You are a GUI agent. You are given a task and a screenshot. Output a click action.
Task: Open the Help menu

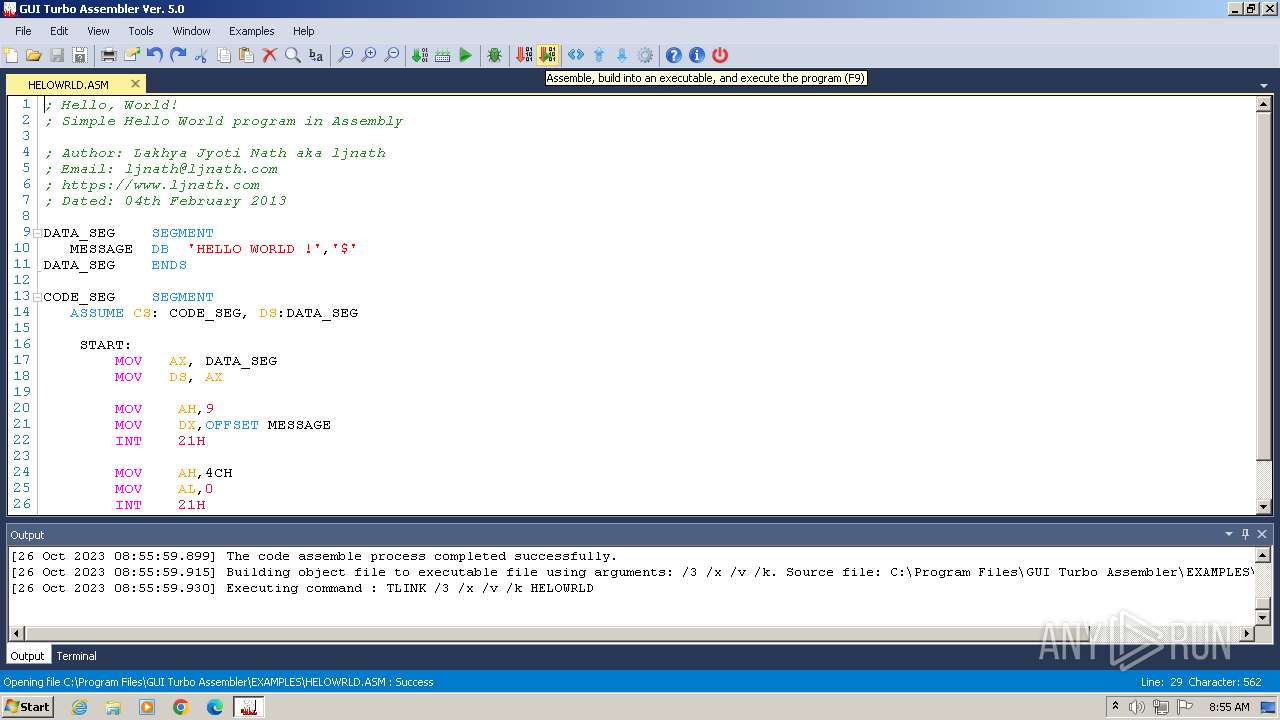[x=304, y=31]
